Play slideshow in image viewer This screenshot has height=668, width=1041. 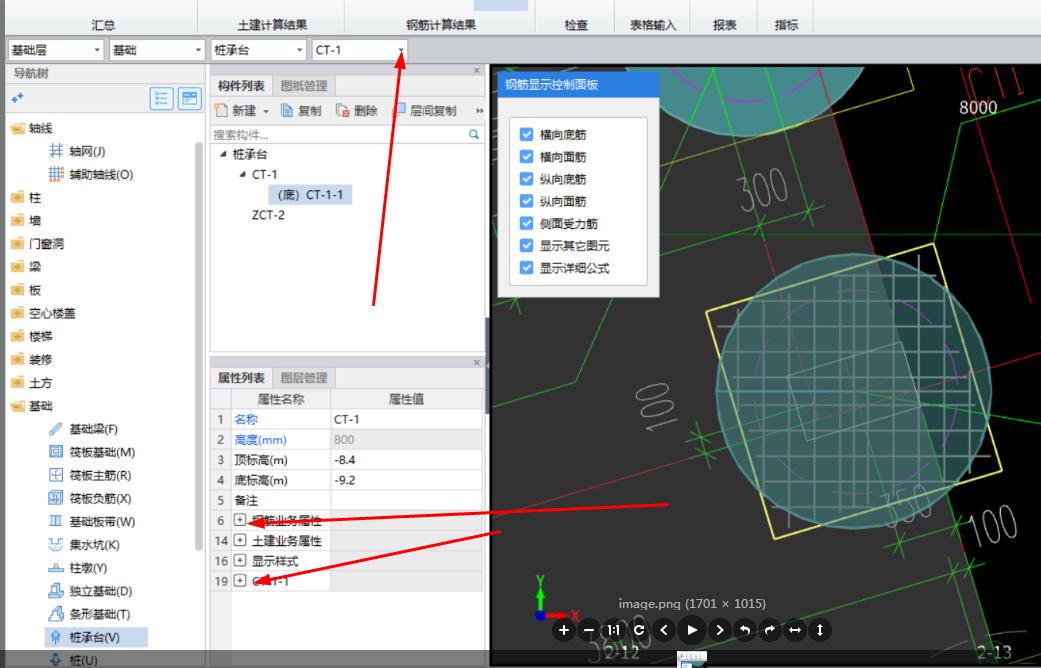click(692, 630)
